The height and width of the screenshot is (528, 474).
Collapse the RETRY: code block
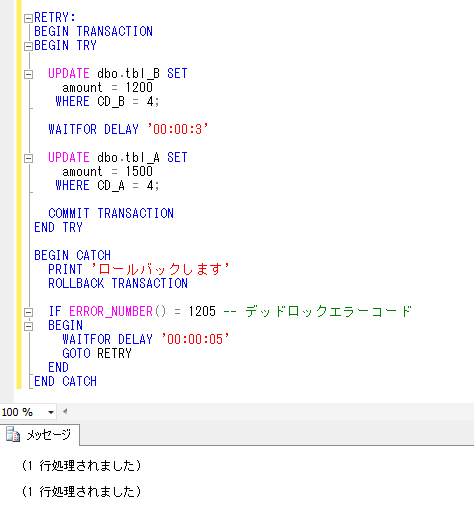(x=29, y=18)
